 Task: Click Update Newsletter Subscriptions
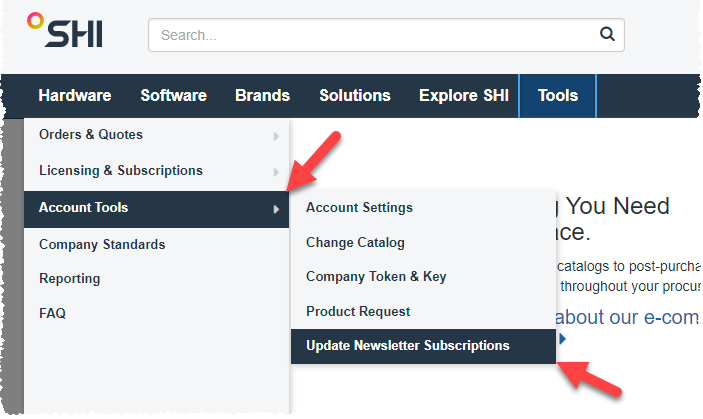[x=423, y=346]
